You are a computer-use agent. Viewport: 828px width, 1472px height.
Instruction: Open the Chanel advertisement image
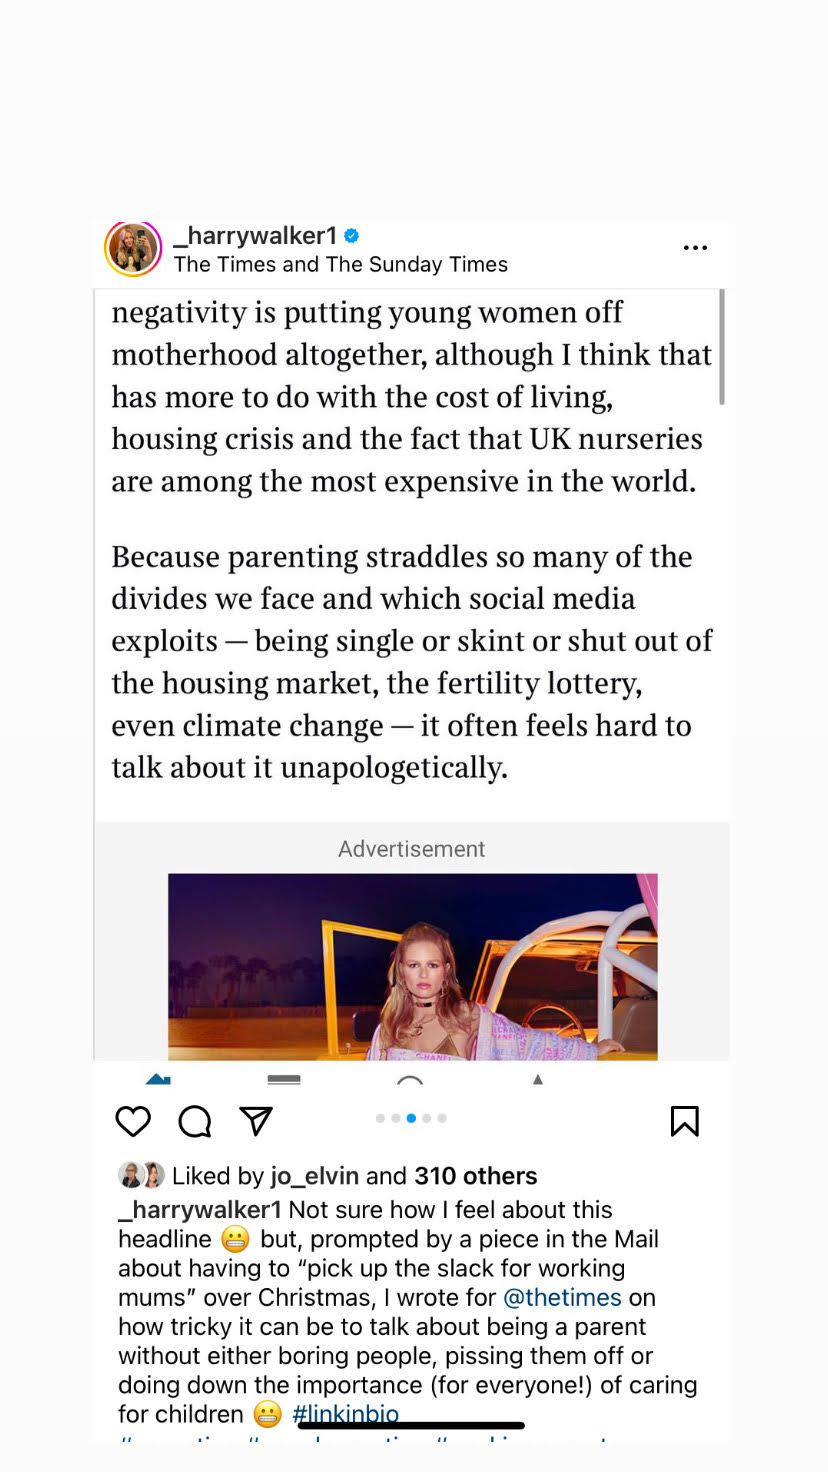pos(412,966)
